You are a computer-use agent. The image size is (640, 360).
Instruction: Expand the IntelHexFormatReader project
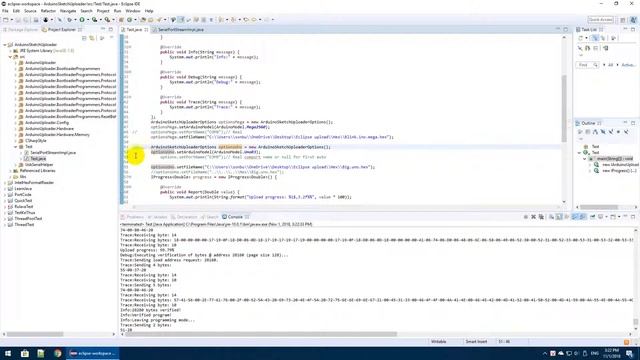[x=5, y=182]
